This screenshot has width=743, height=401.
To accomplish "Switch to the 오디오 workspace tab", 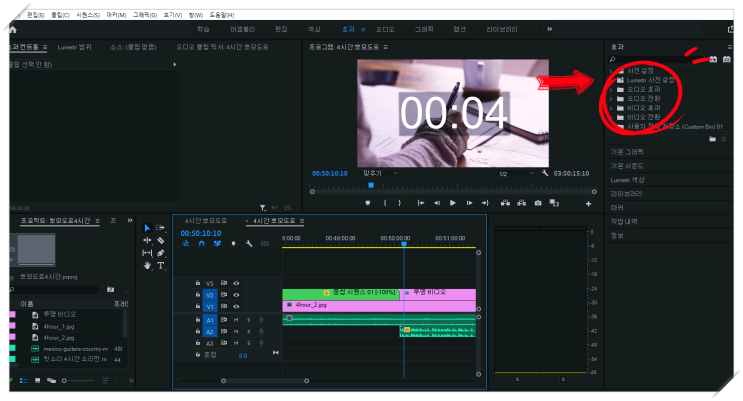I will click(x=385, y=29).
